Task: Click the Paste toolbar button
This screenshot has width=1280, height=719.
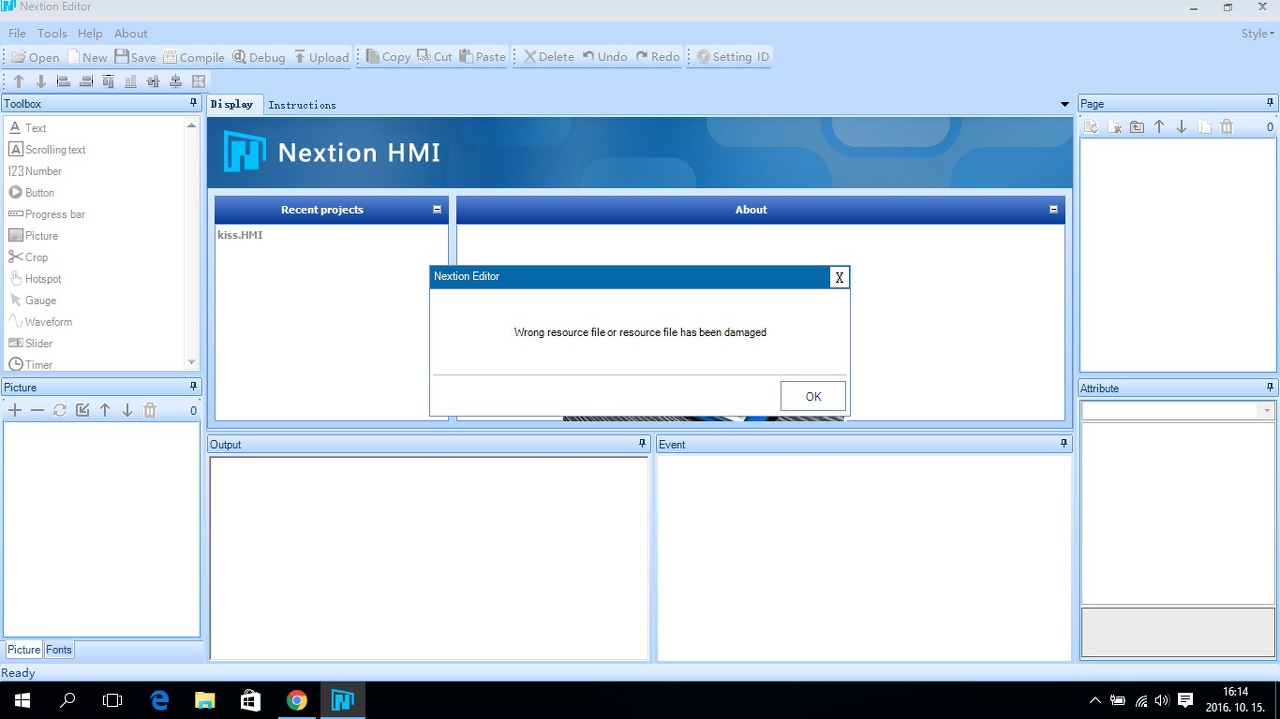Action: pos(483,57)
